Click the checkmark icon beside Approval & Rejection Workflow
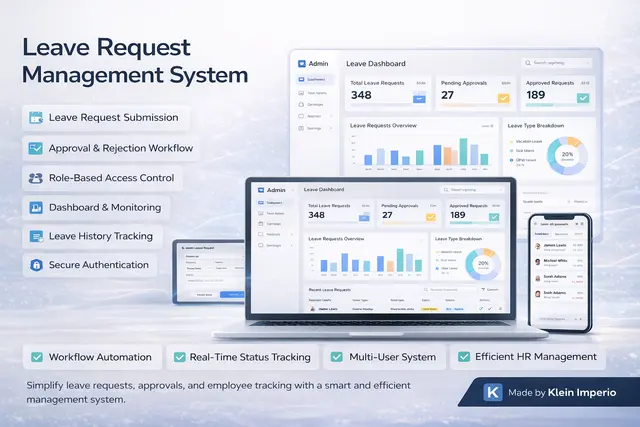640x427 pixels. point(36,148)
